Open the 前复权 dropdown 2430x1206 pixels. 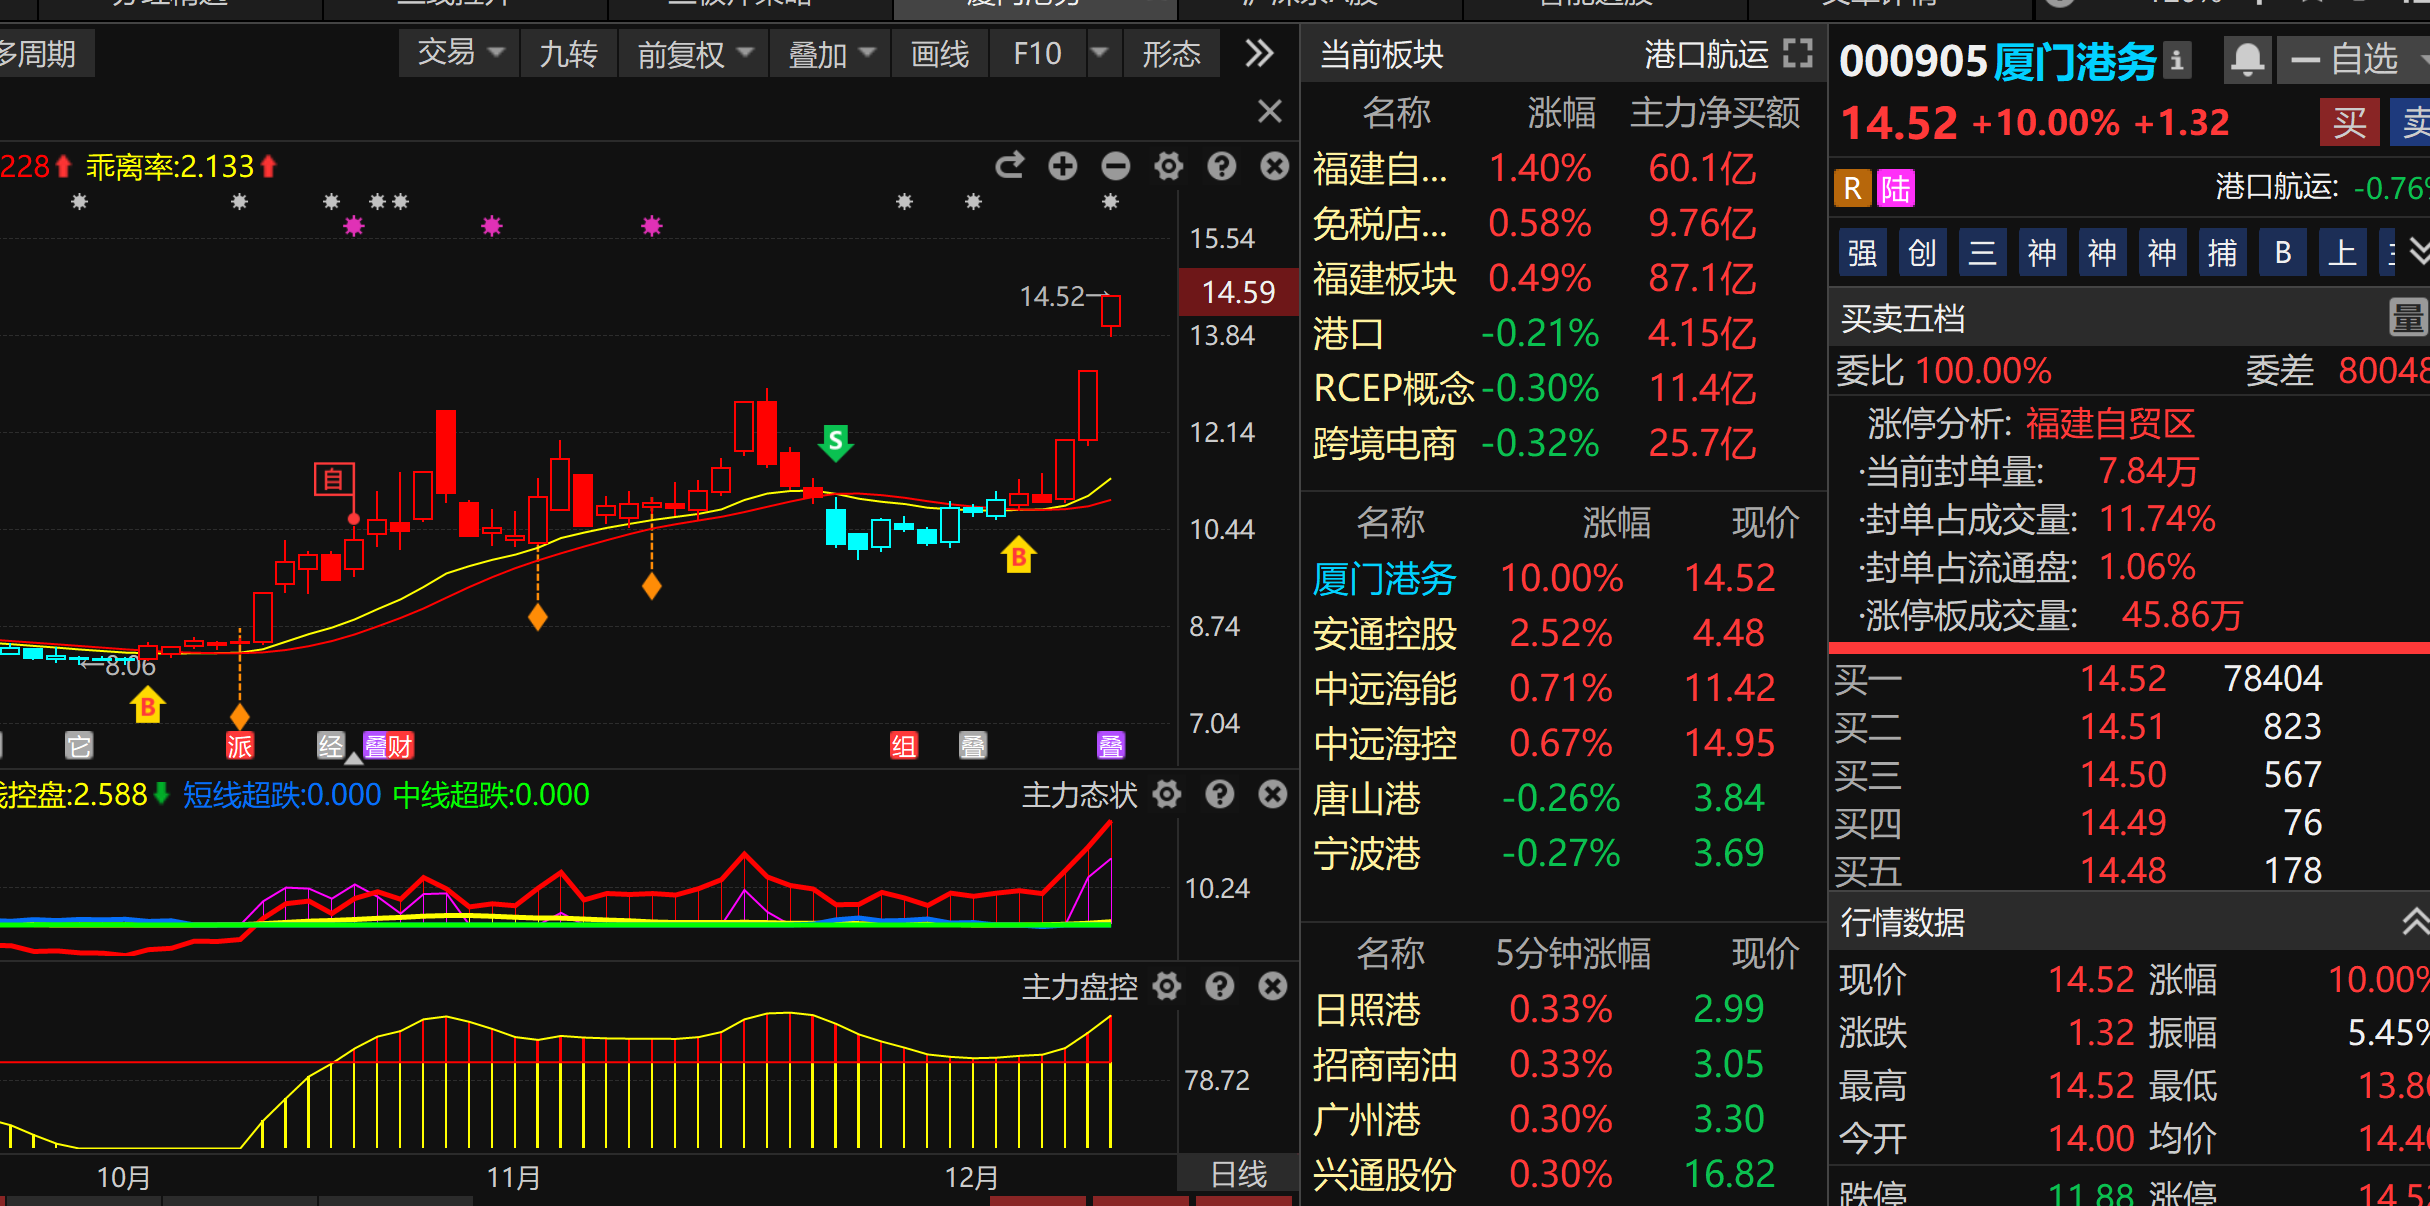click(693, 53)
